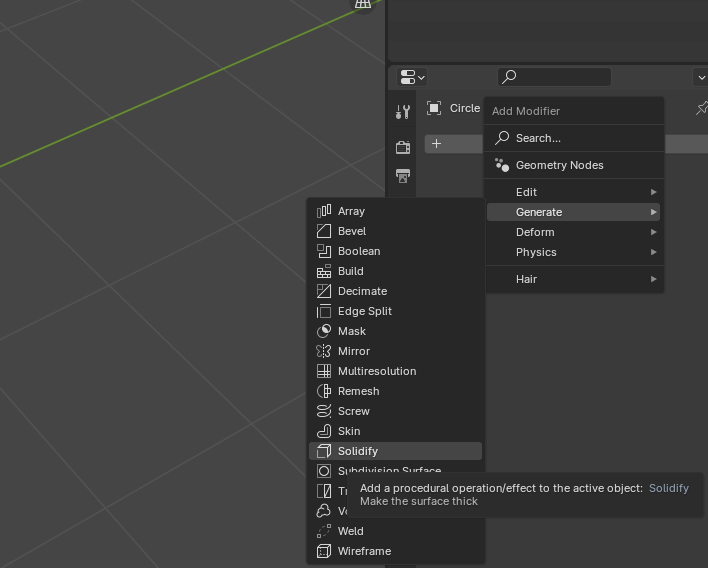
Task: Click the Mask modifier icon
Action: coord(324,331)
